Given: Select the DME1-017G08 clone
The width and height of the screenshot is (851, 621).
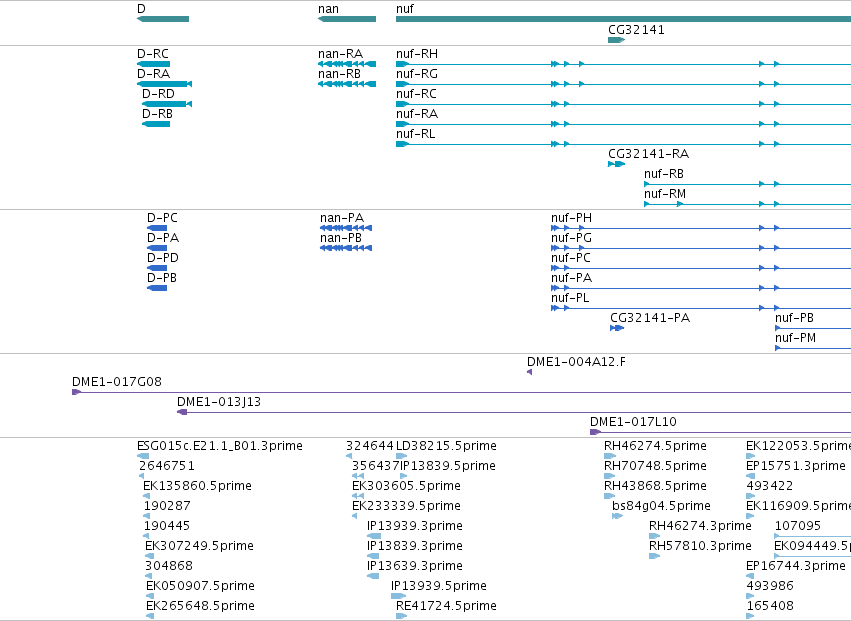Looking at the screenshot, I should tap(461, 392).
